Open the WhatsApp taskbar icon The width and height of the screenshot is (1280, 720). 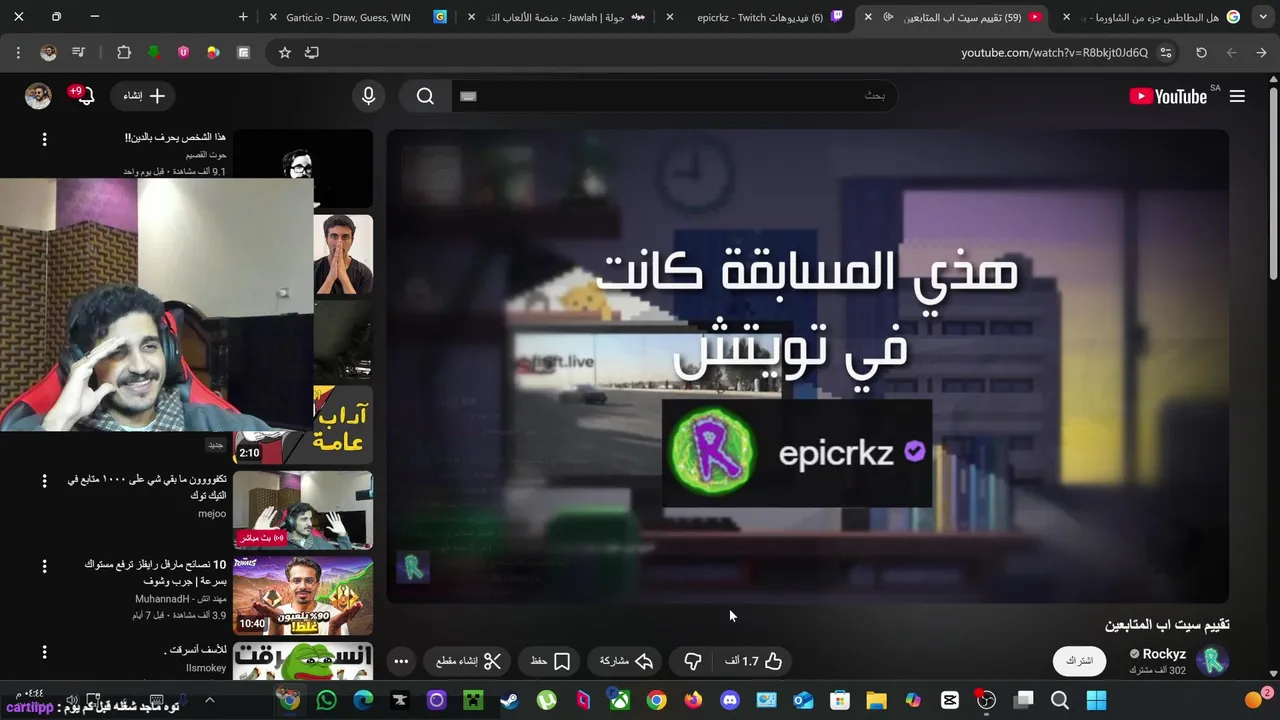point(326,701)
